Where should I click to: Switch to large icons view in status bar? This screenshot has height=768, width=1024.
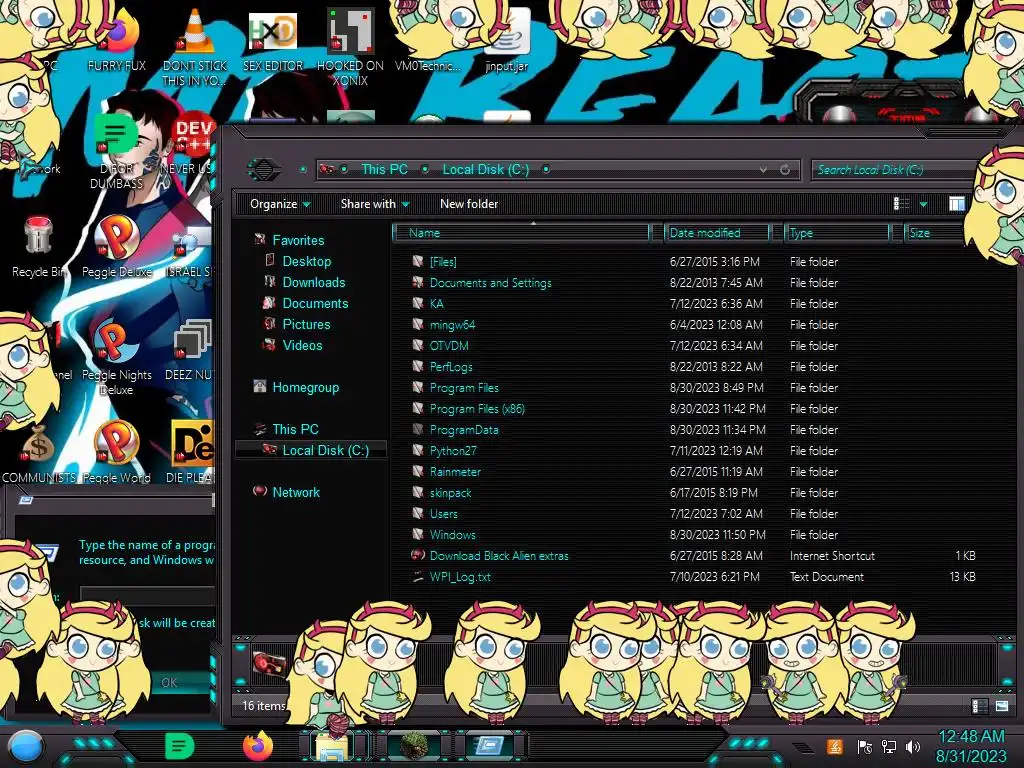click(x=1002, y=706)
